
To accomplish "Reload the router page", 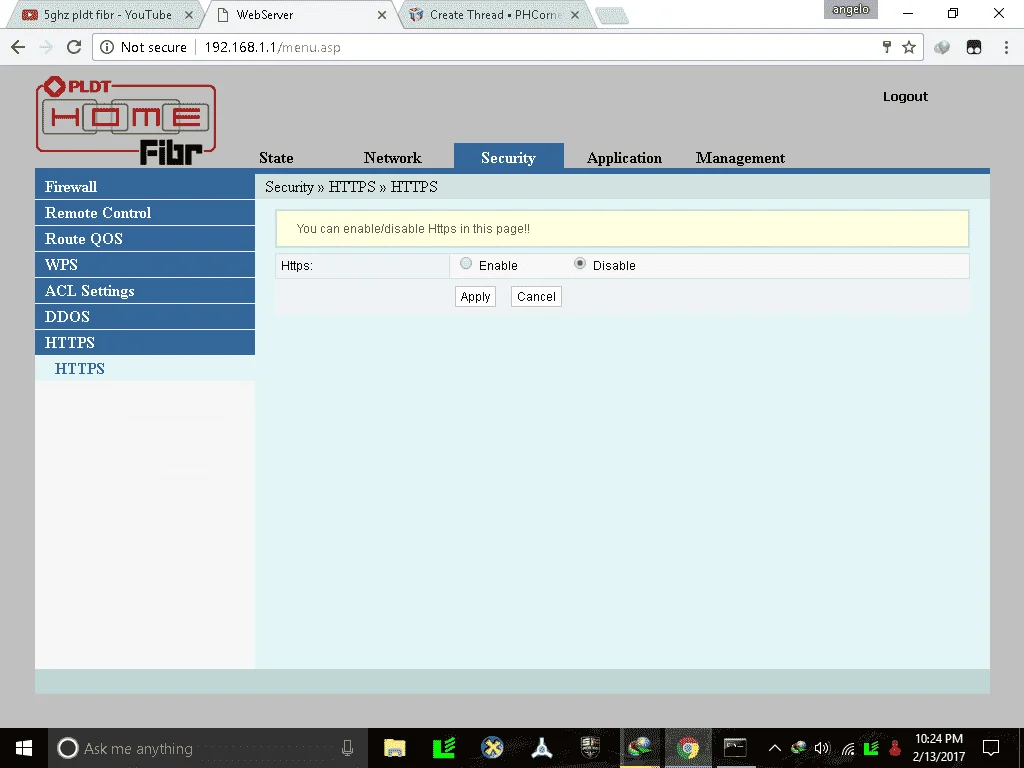I will tap(74, 47).
